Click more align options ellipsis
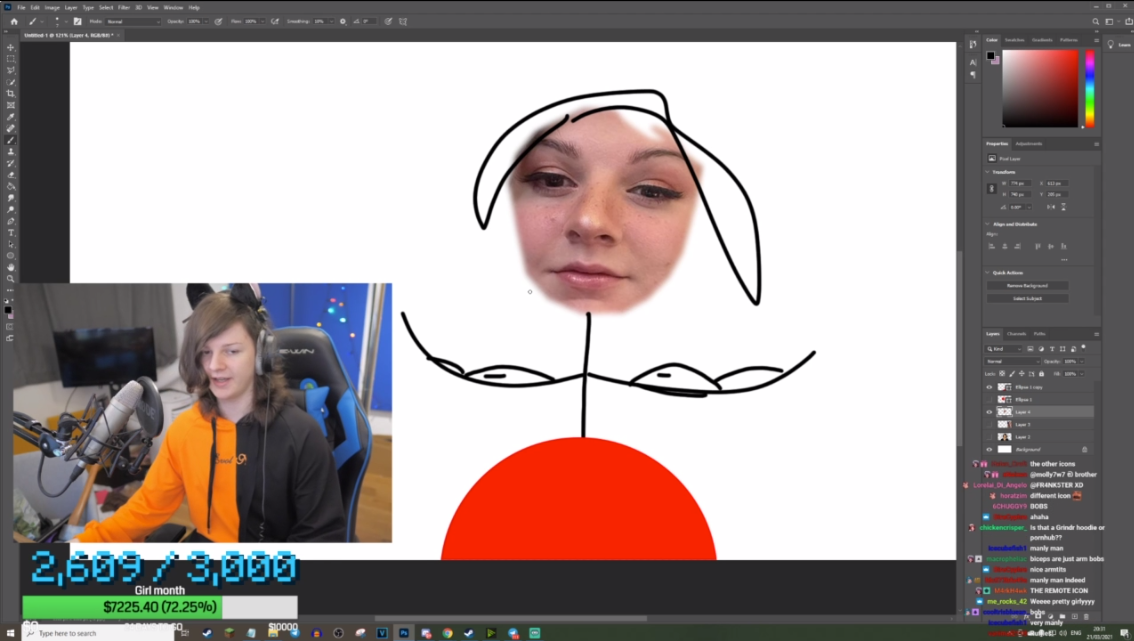Viewport: 1134px width, 641px height. coord(1064,259)
